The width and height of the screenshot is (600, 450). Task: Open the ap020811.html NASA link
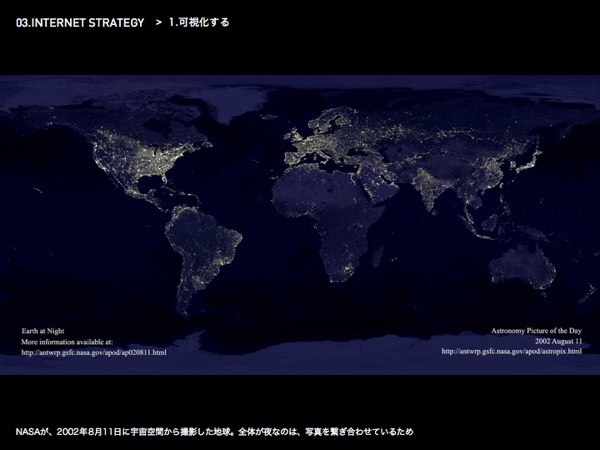click(x=94, y=352)
